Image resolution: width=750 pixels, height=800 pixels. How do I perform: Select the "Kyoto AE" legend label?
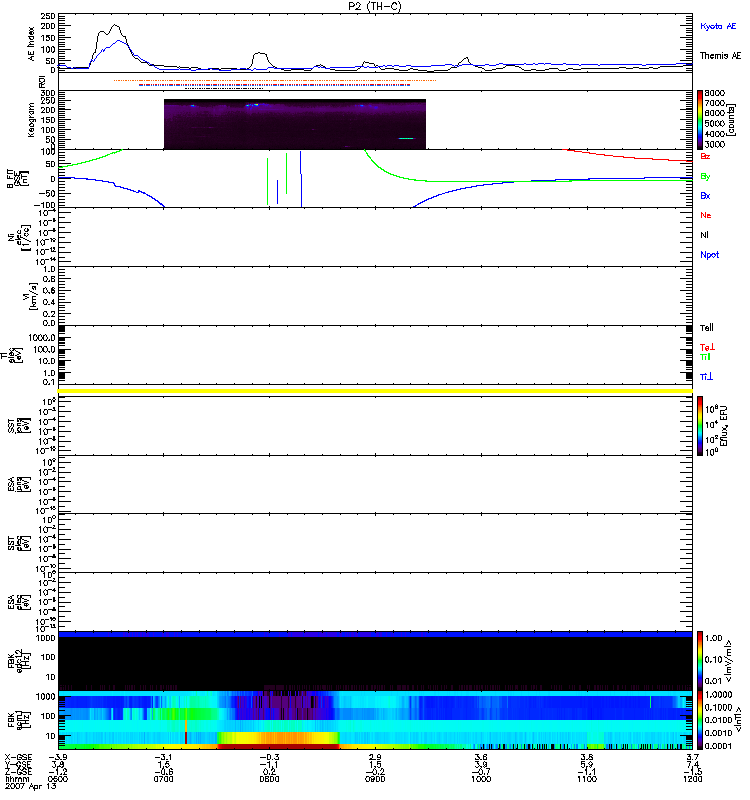click(x=718, y=26)
